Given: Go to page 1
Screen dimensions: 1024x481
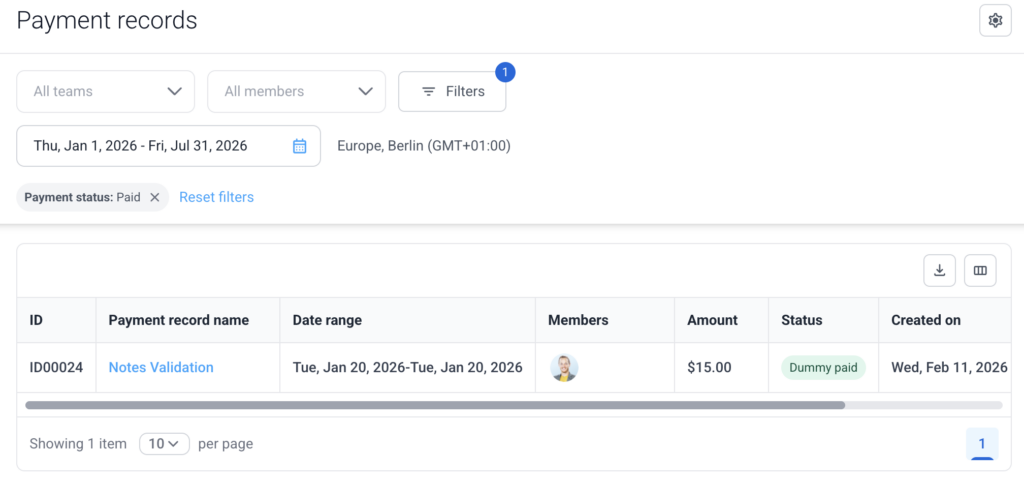Looking at the screenshot, I should pyautogui.click(x=982, y=444).
